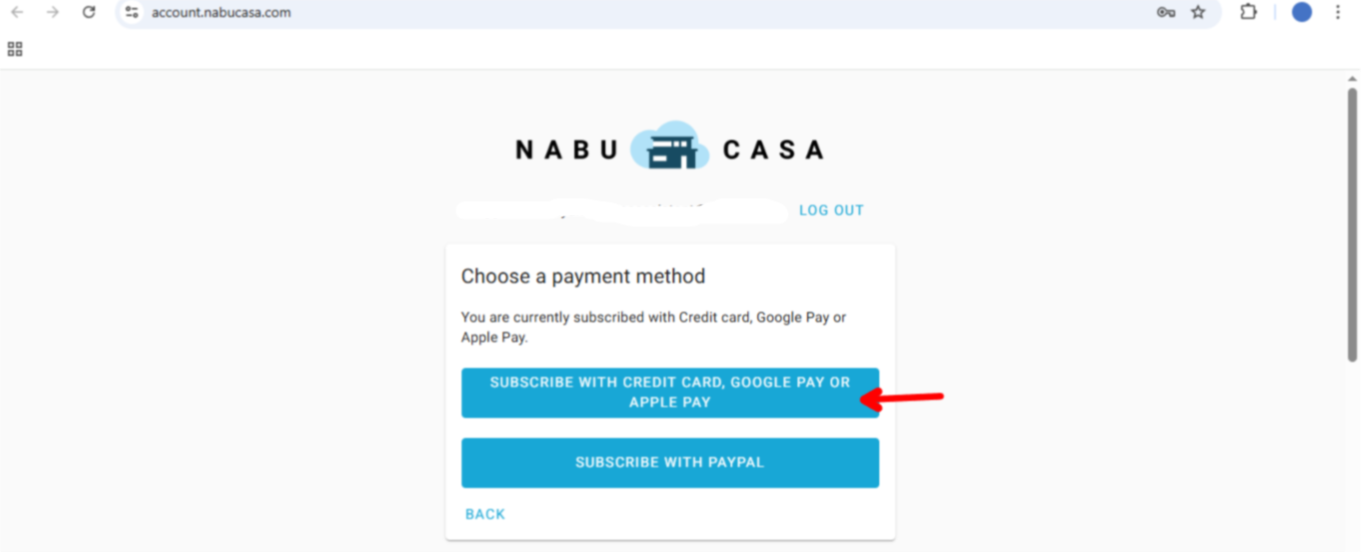
Task: Bookmark this page with the star icon
Action: click(1198, 12)
